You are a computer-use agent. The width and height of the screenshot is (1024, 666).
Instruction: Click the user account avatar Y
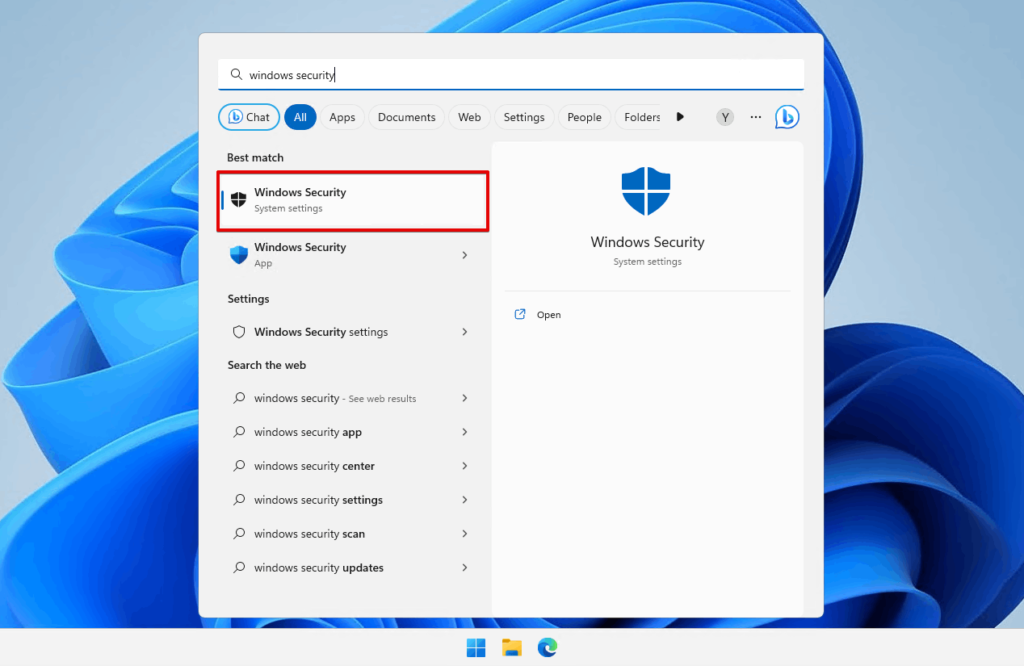(724, 117)
